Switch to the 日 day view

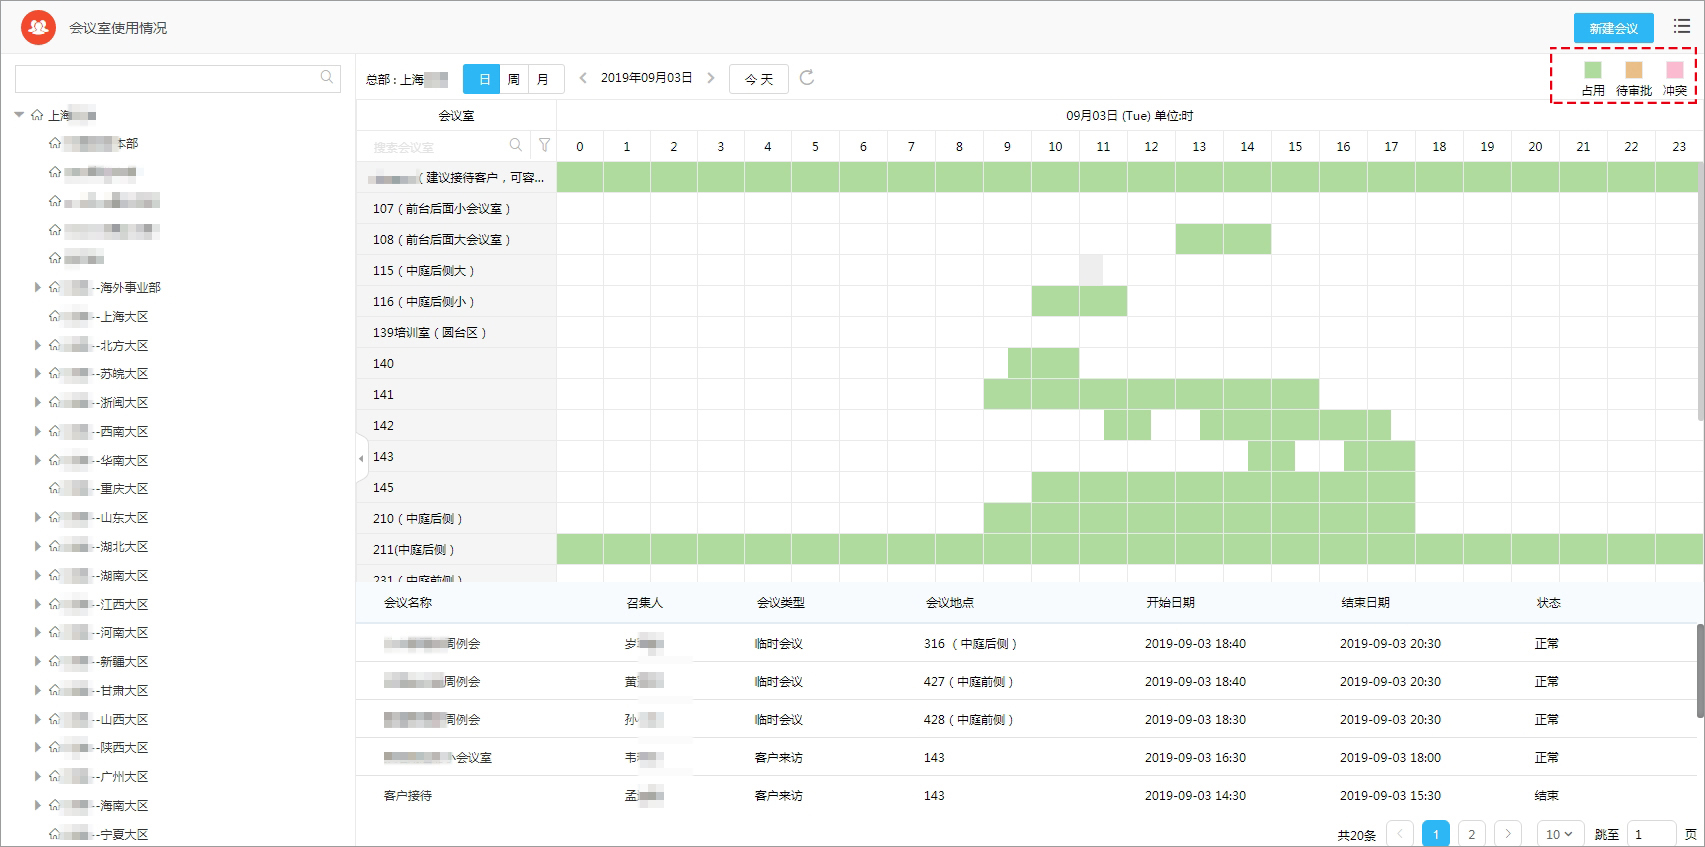tap(484, 79)
